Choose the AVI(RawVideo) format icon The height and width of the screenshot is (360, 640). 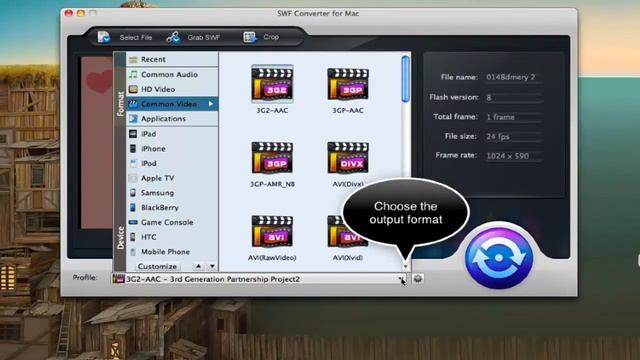click(272, 231)
